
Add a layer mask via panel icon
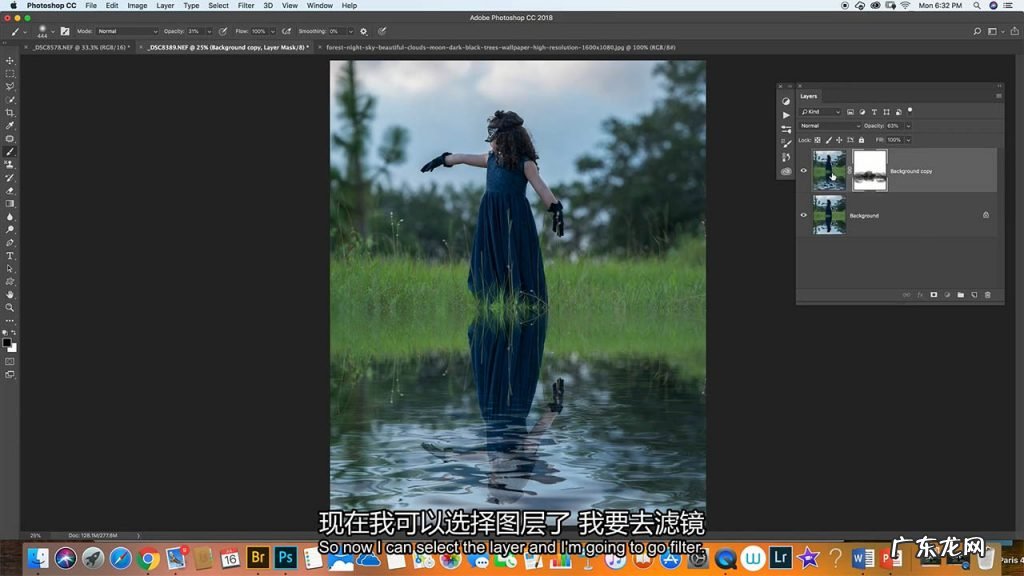point(934,295)
